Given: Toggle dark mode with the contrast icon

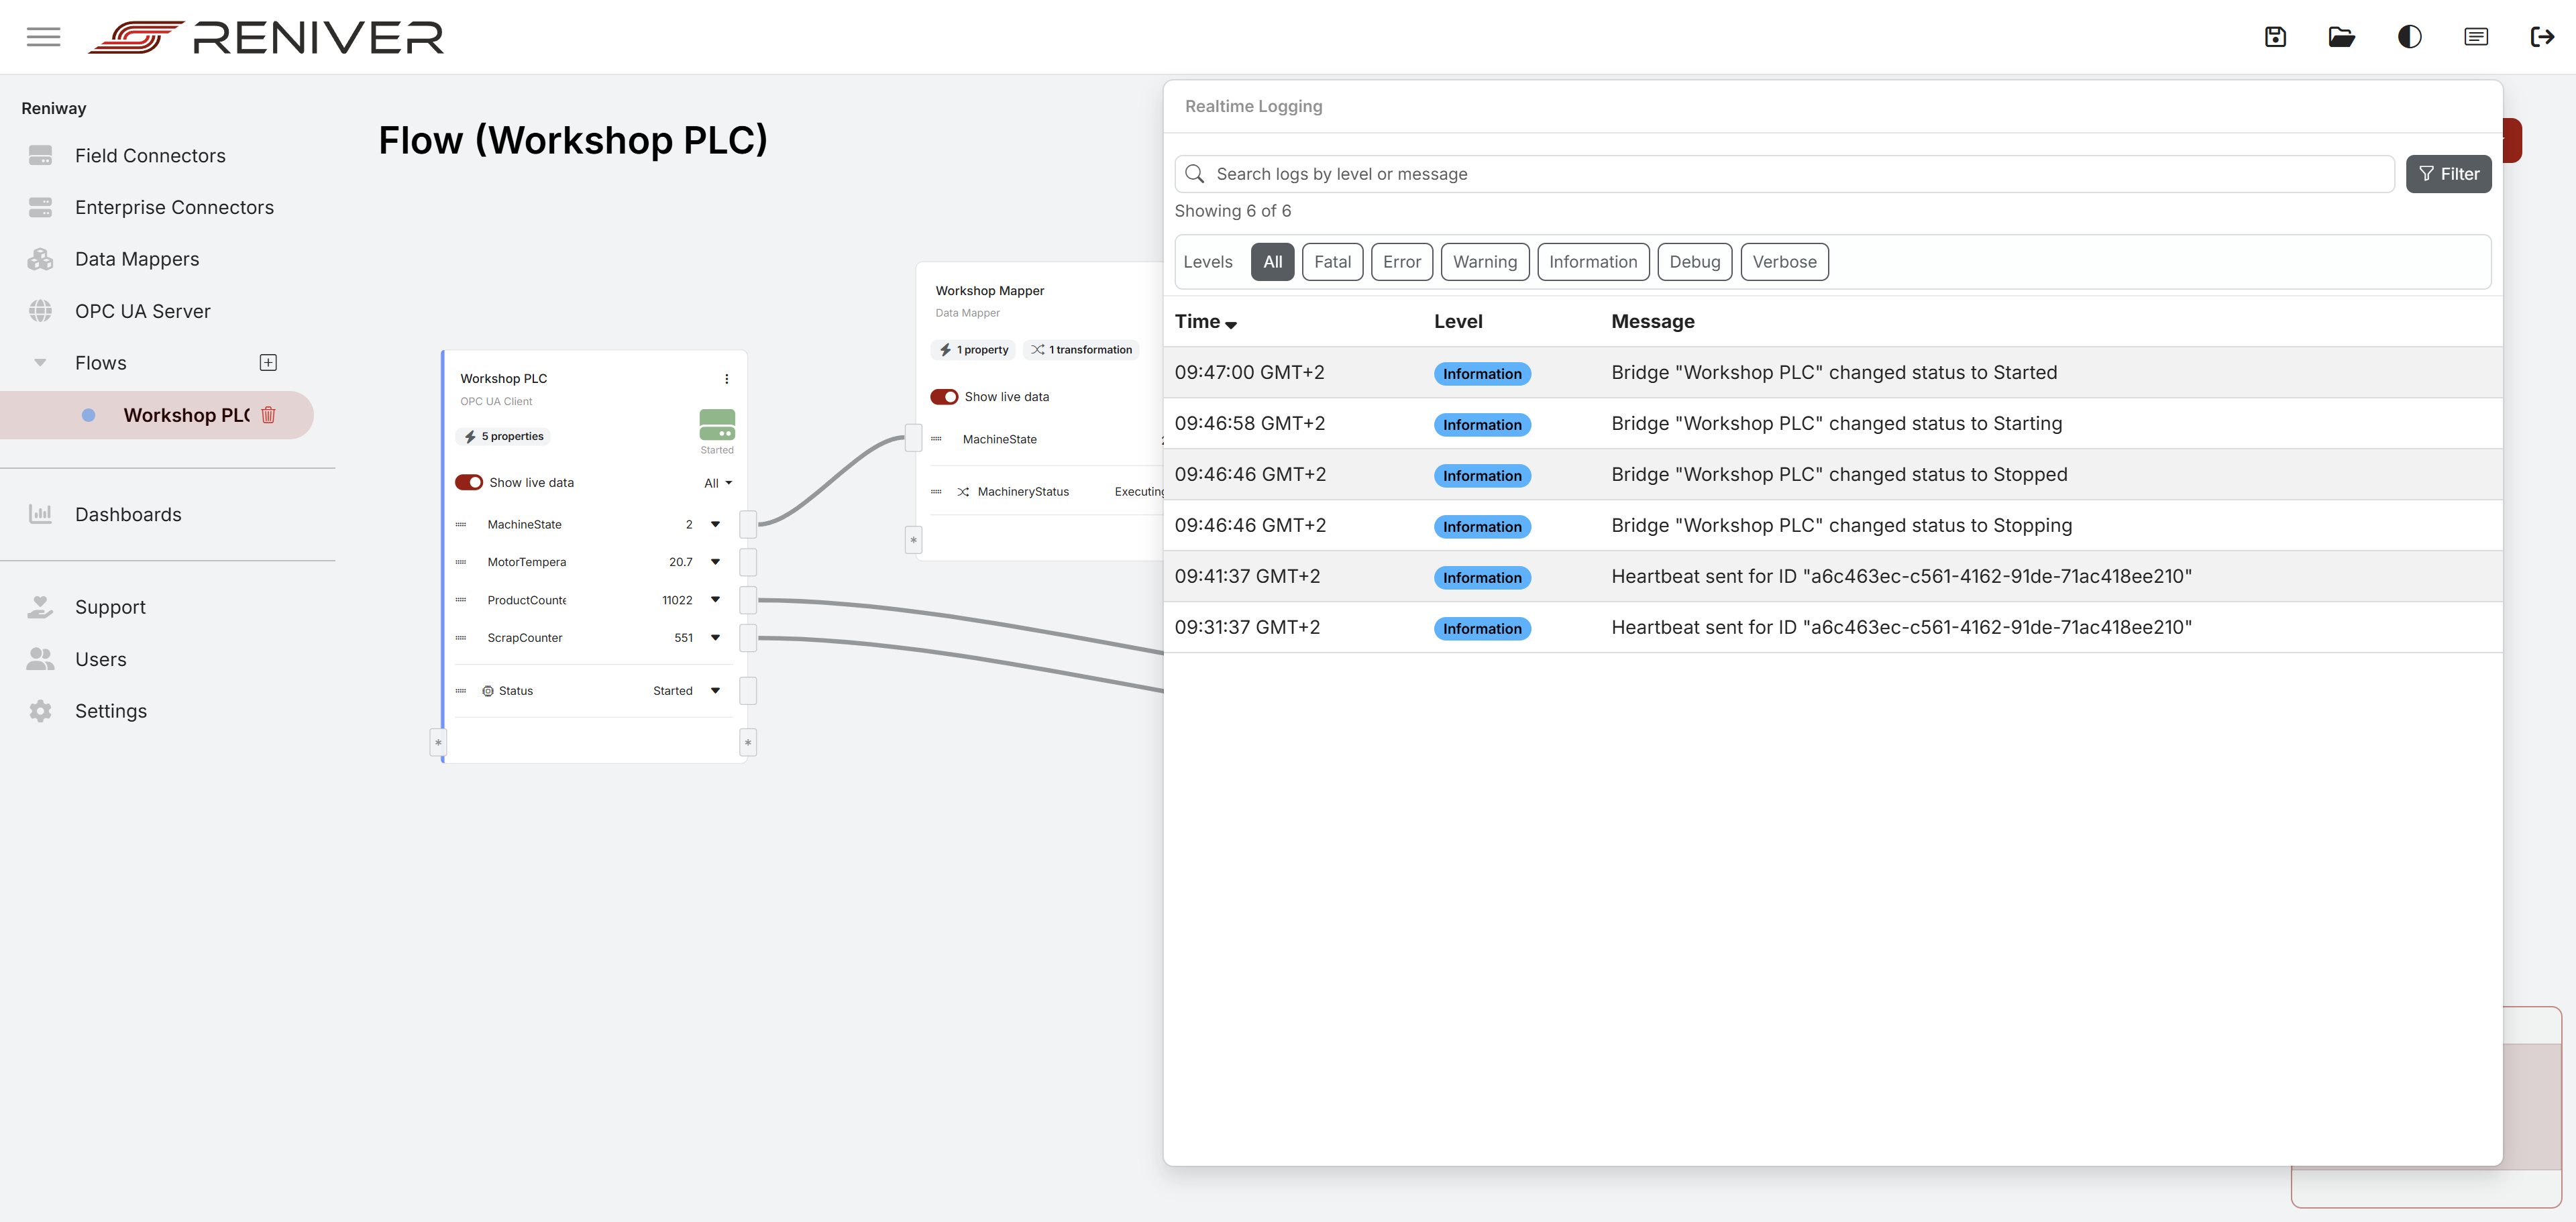Looking at the screenshot, I should click(x=2408, y=37).
